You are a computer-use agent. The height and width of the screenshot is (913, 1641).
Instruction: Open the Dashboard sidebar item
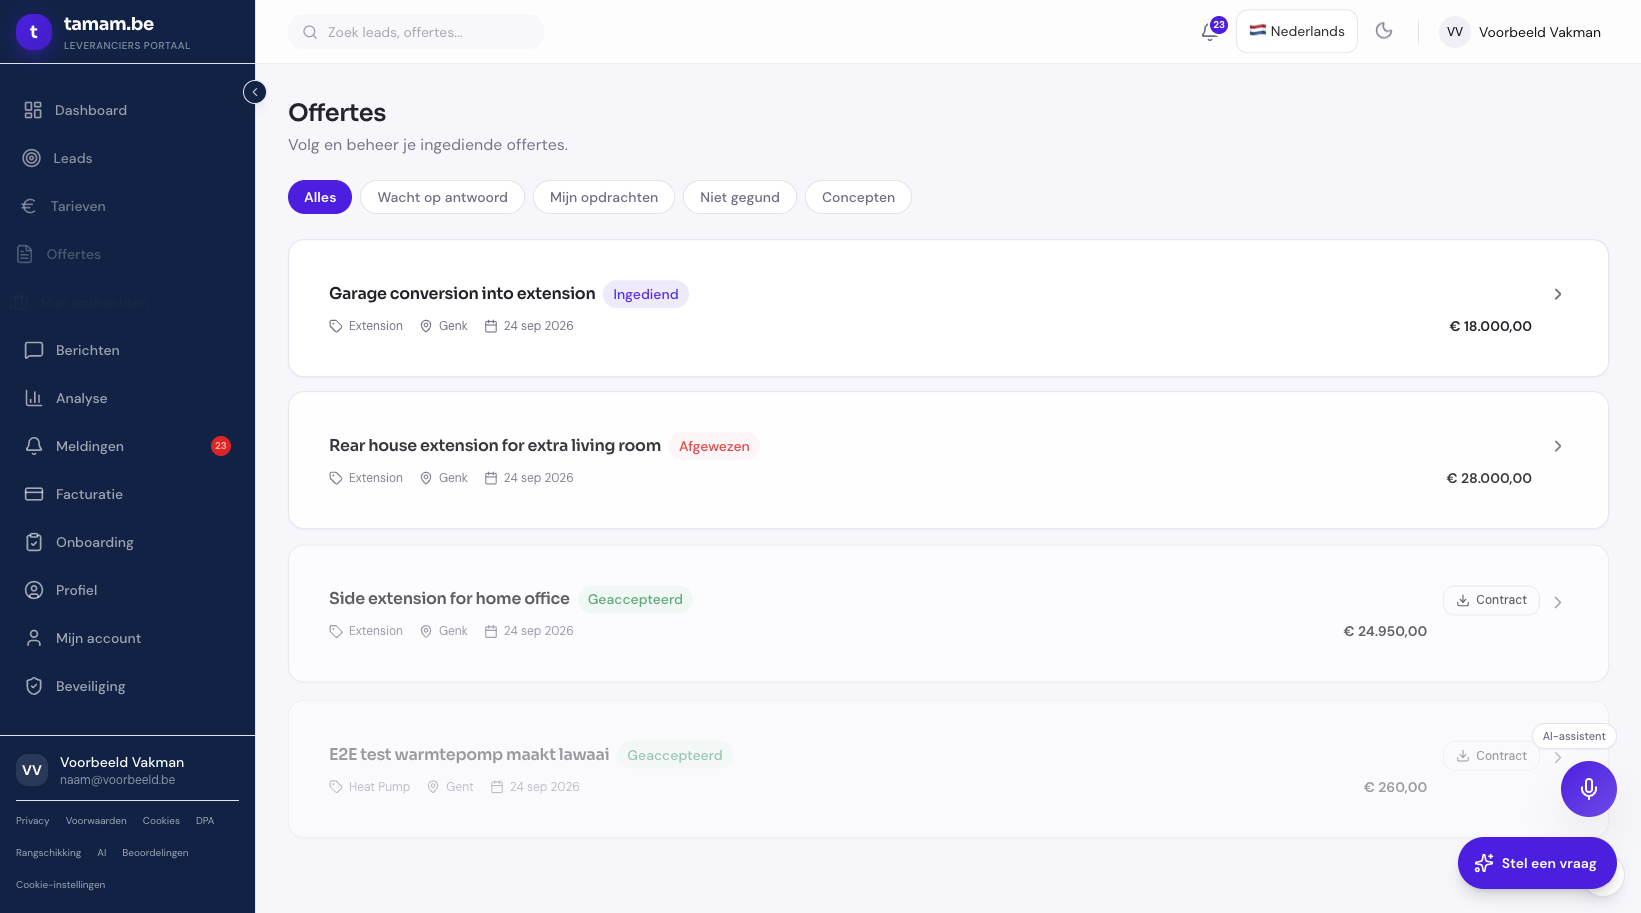127,110
